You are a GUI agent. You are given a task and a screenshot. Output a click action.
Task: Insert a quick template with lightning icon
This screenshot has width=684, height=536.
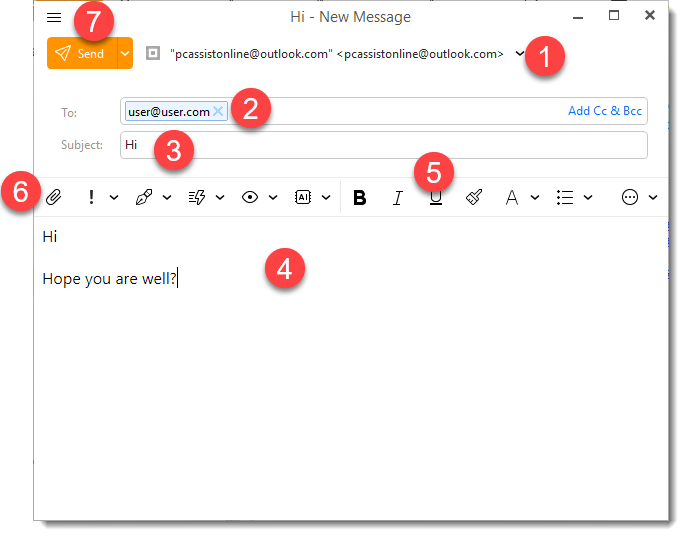click(x=197, y=197)
